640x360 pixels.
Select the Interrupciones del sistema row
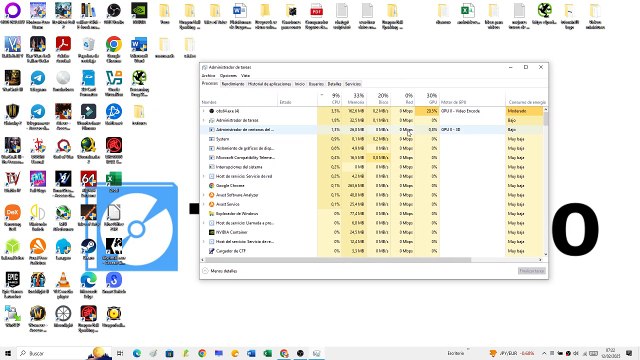coord(371,167)
